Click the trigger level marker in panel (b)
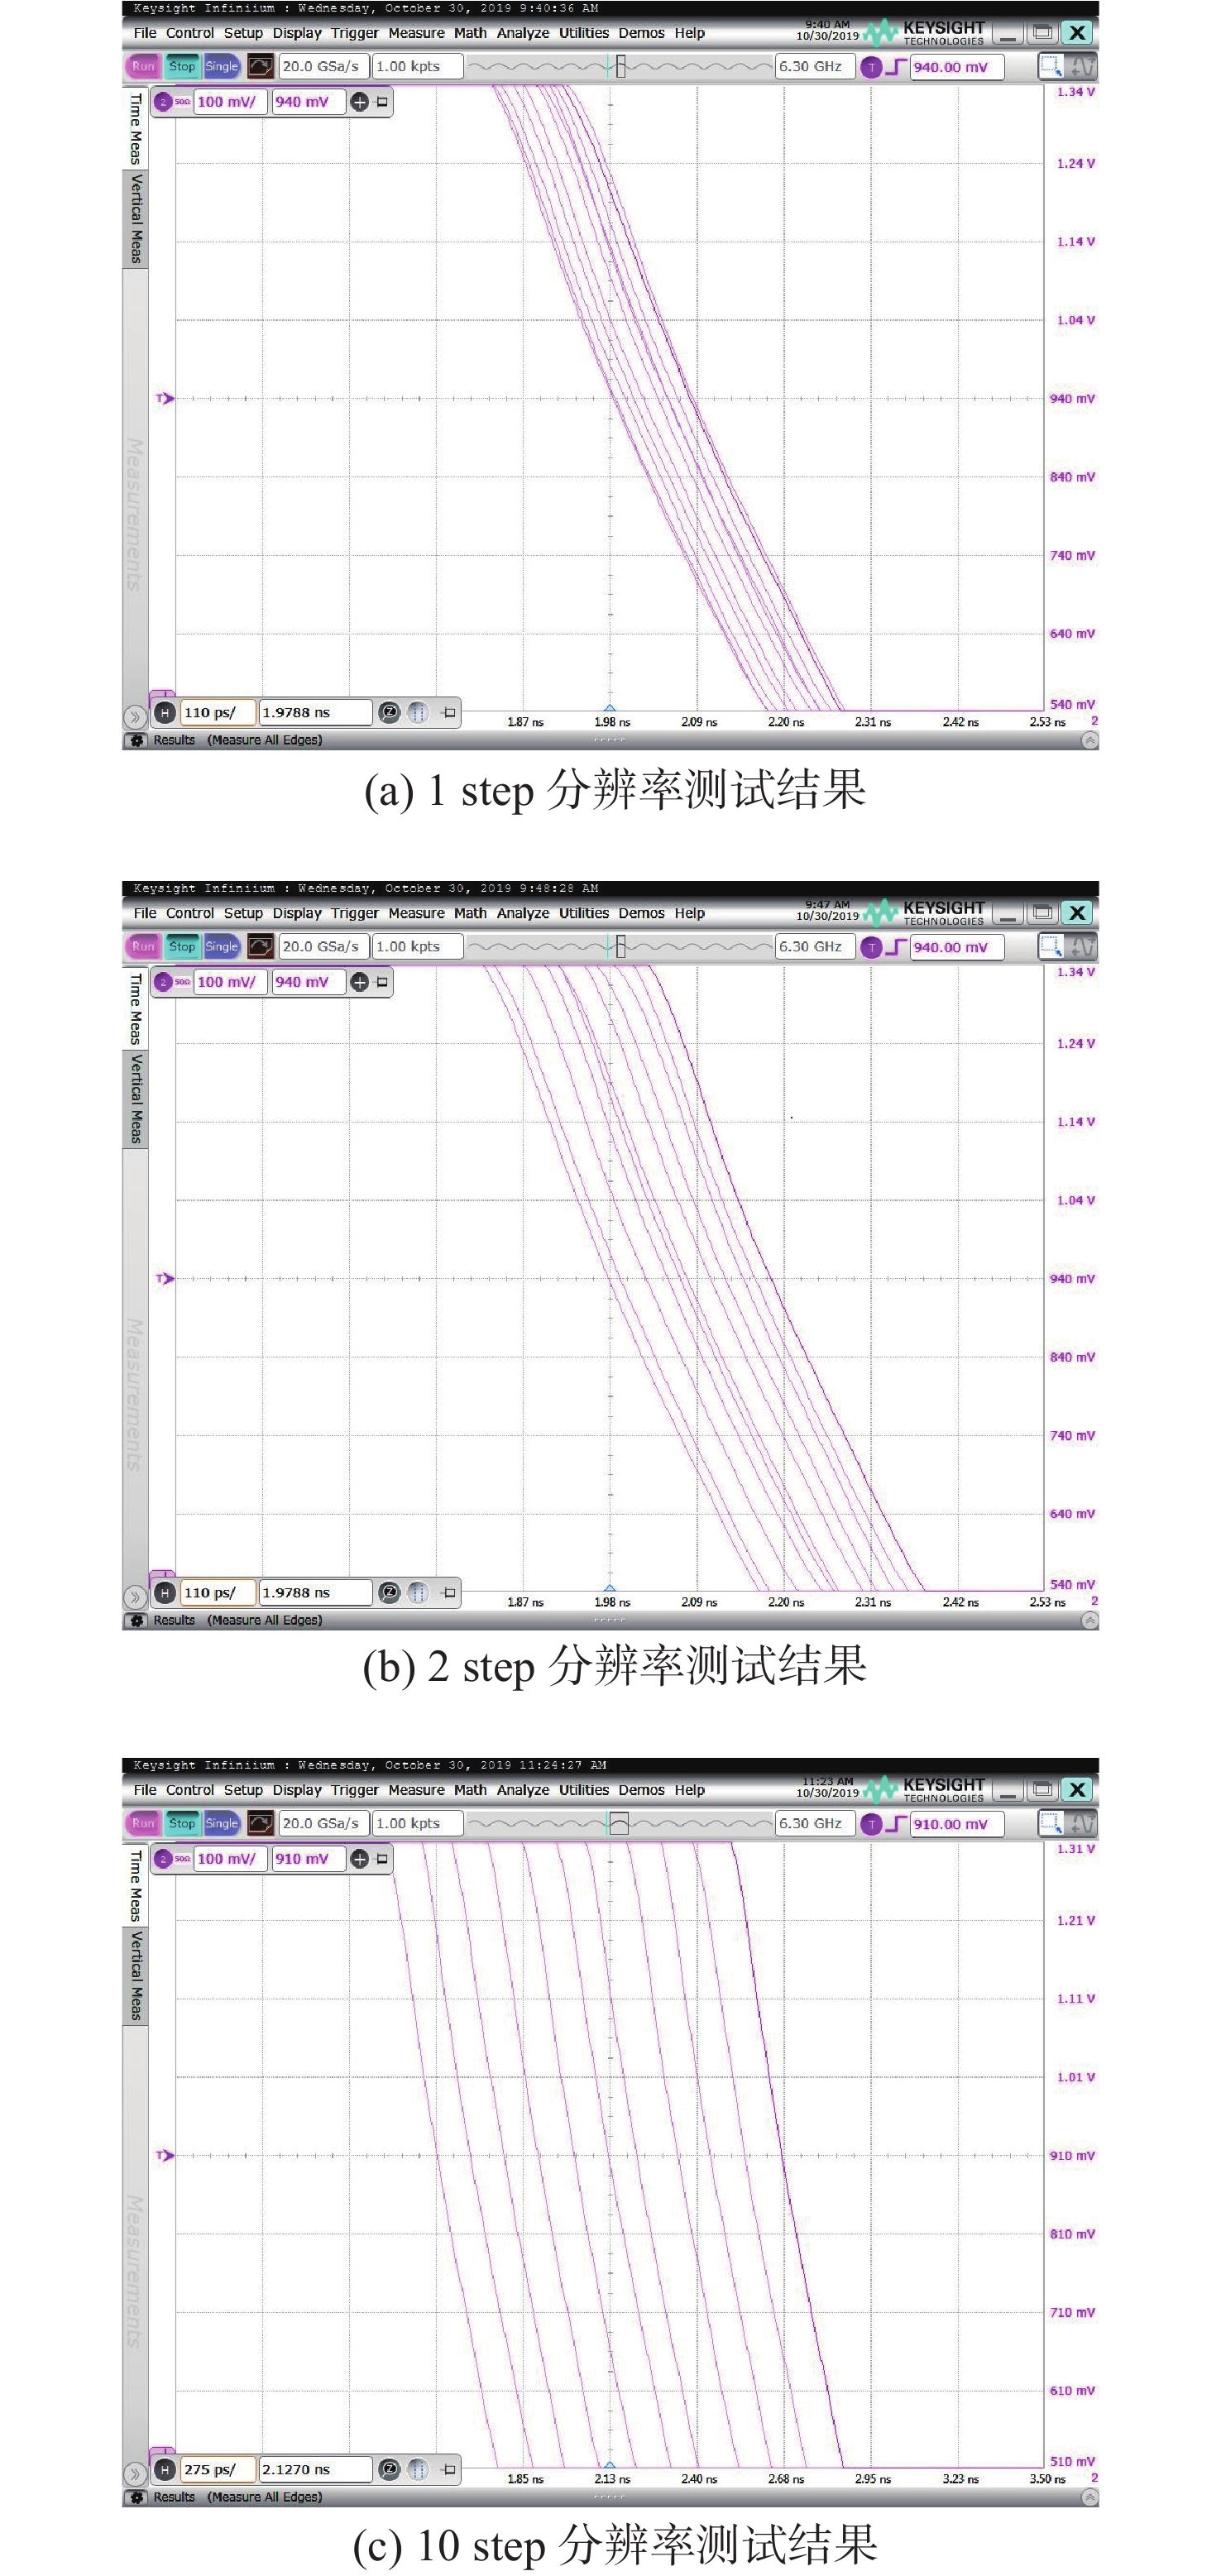 click(x=165, y=1279)
